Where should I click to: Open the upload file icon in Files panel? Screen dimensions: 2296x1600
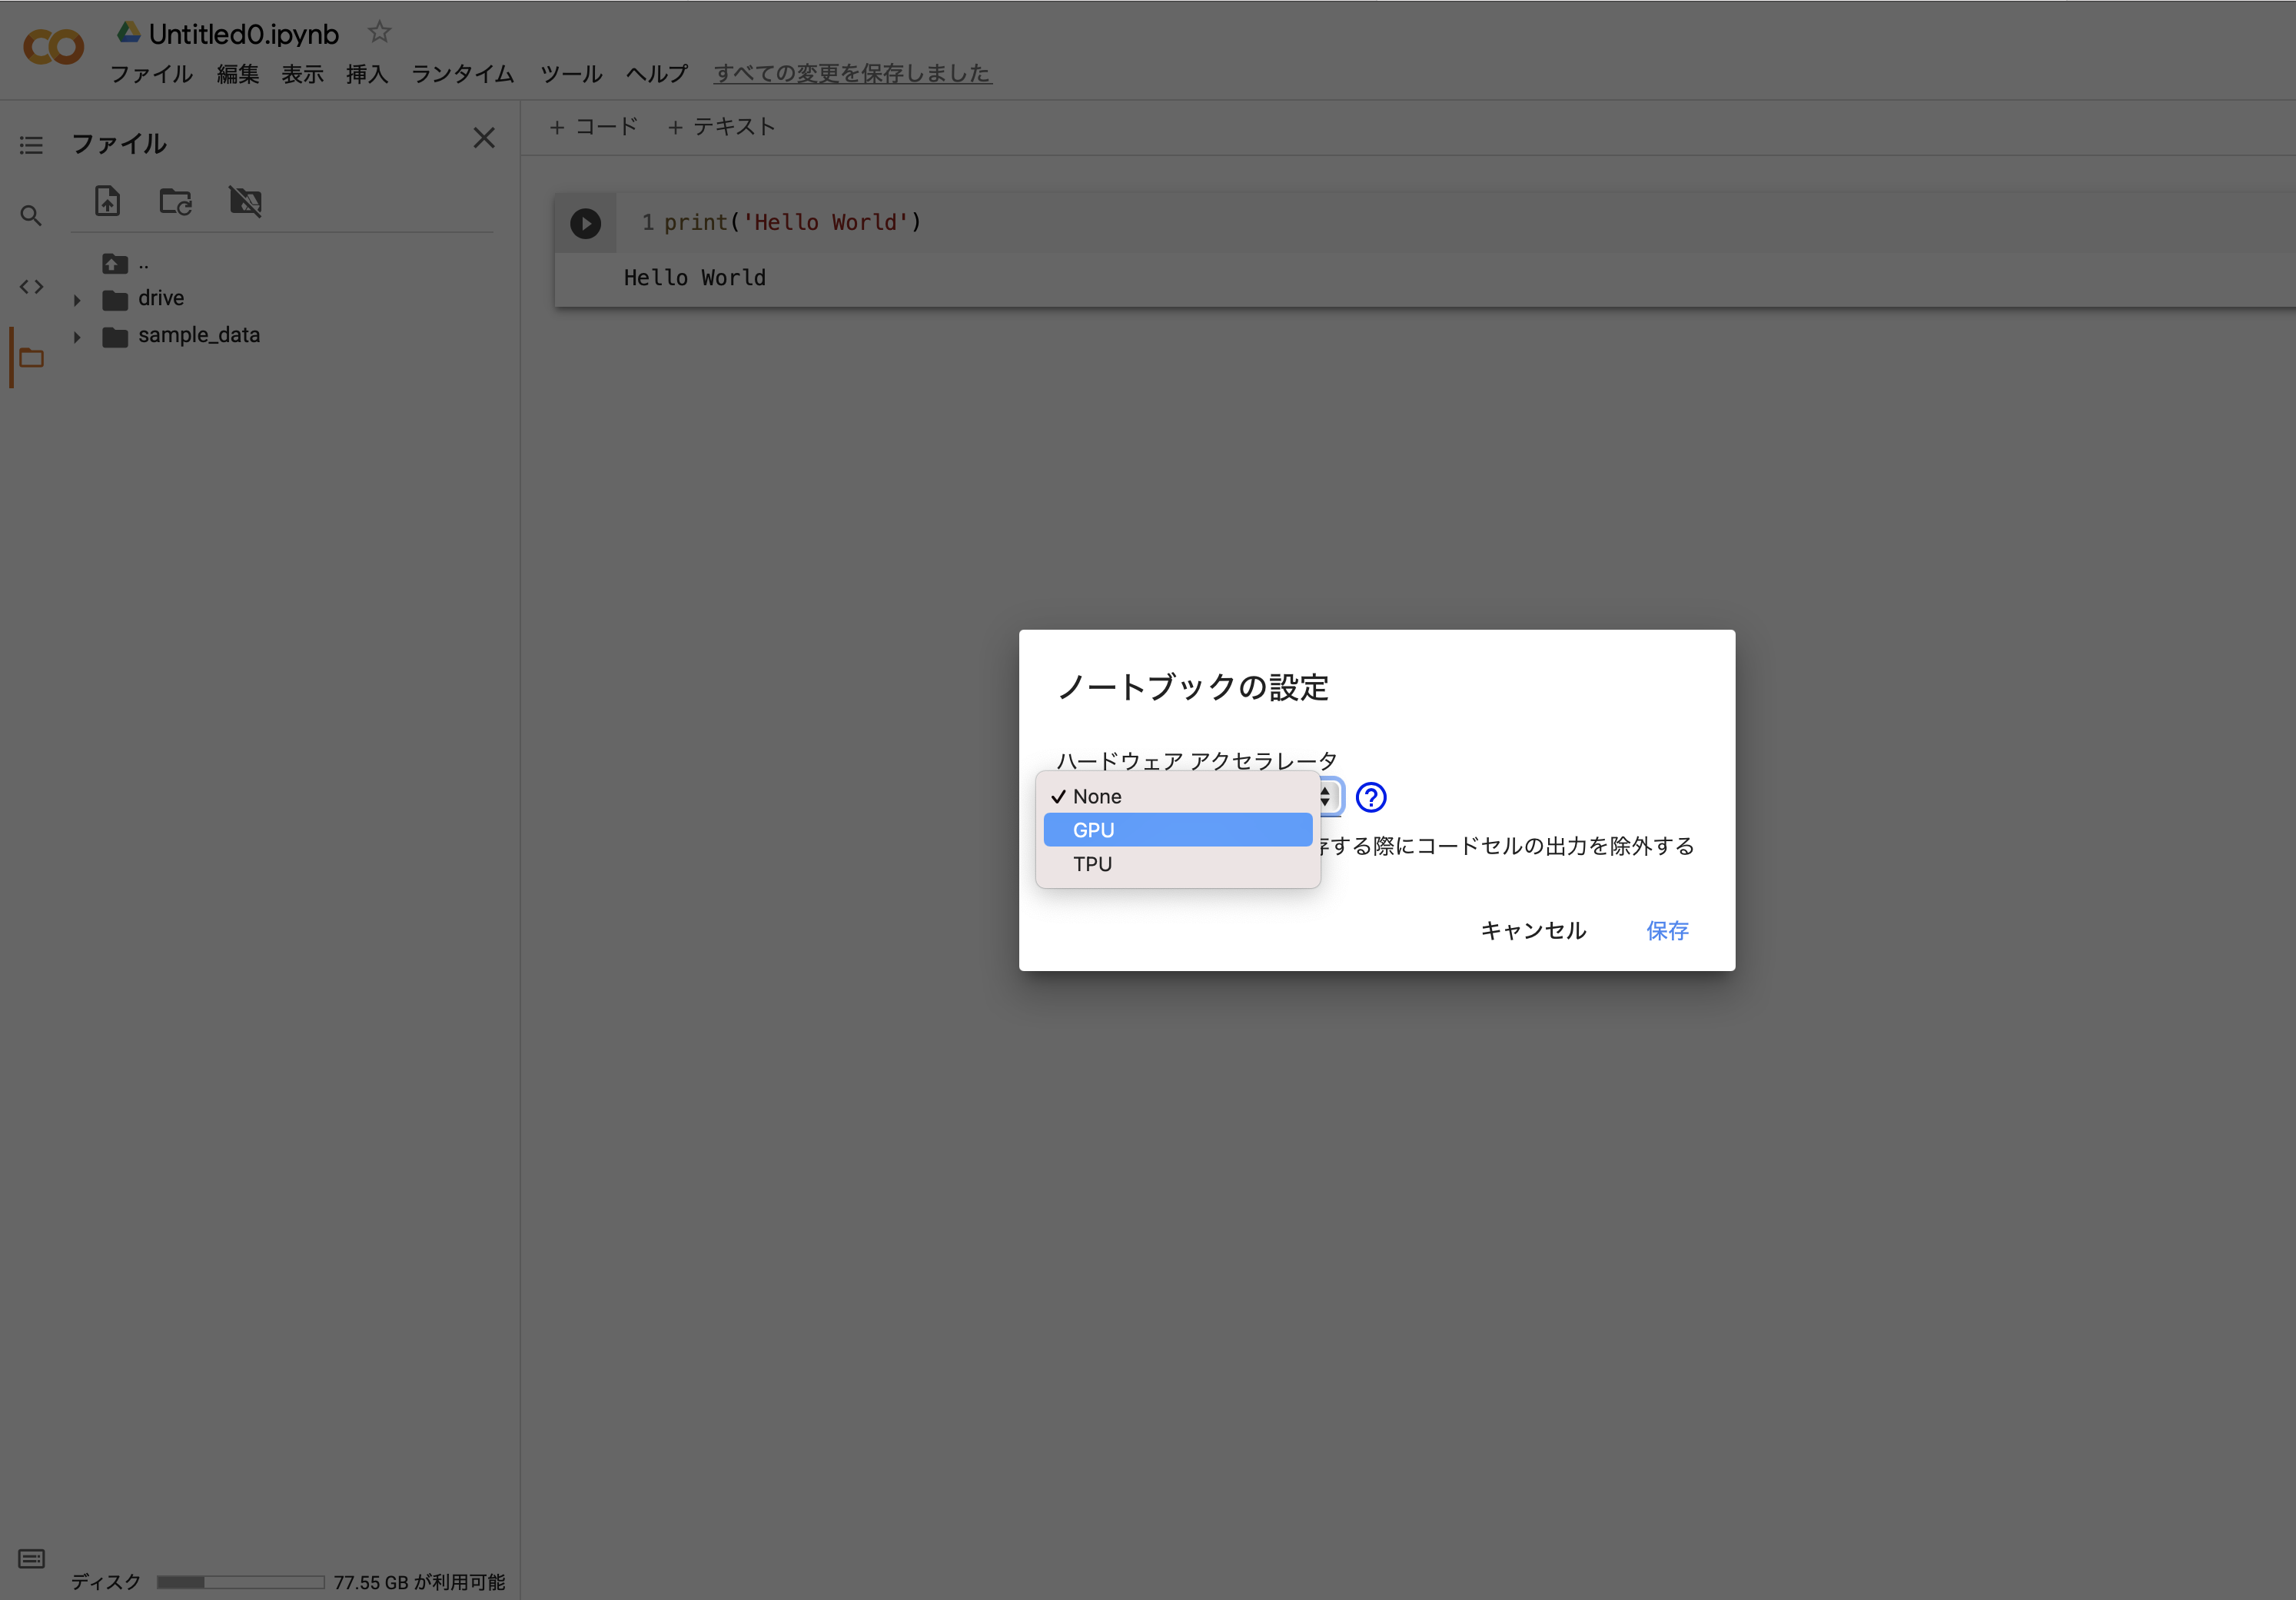click(x=107, y=200)
